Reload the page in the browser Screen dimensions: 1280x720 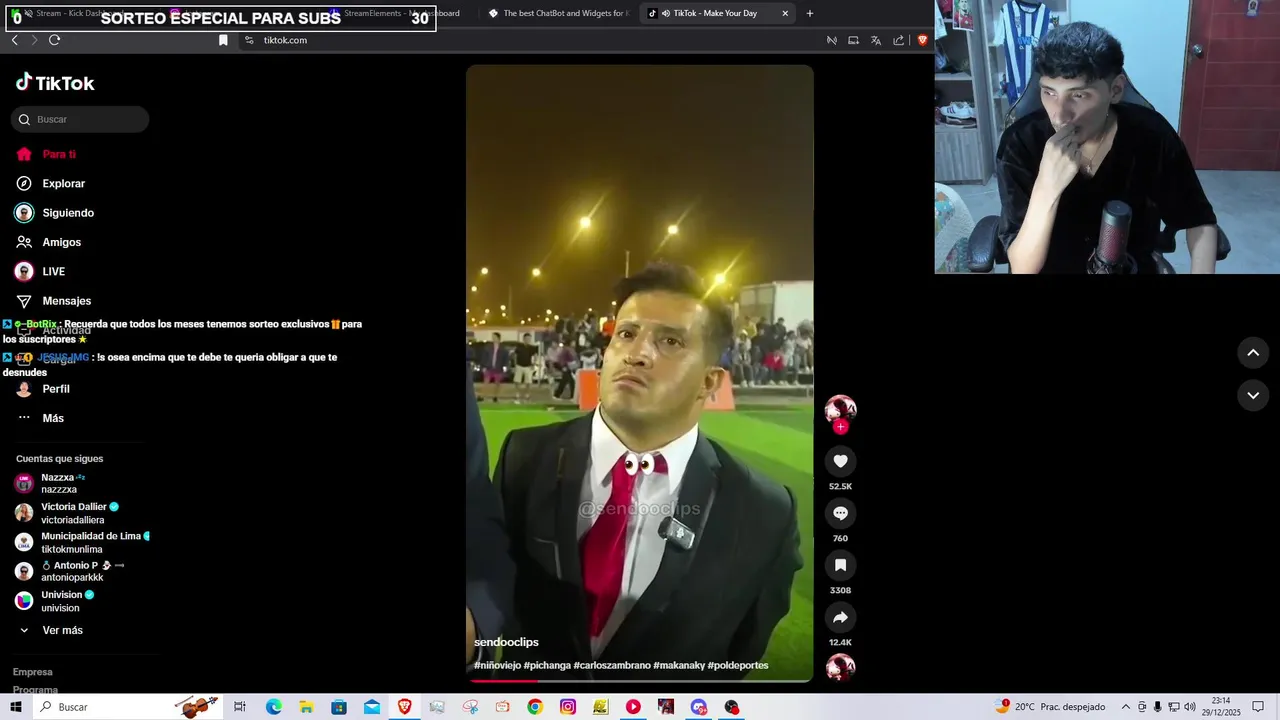coord(54,40)
